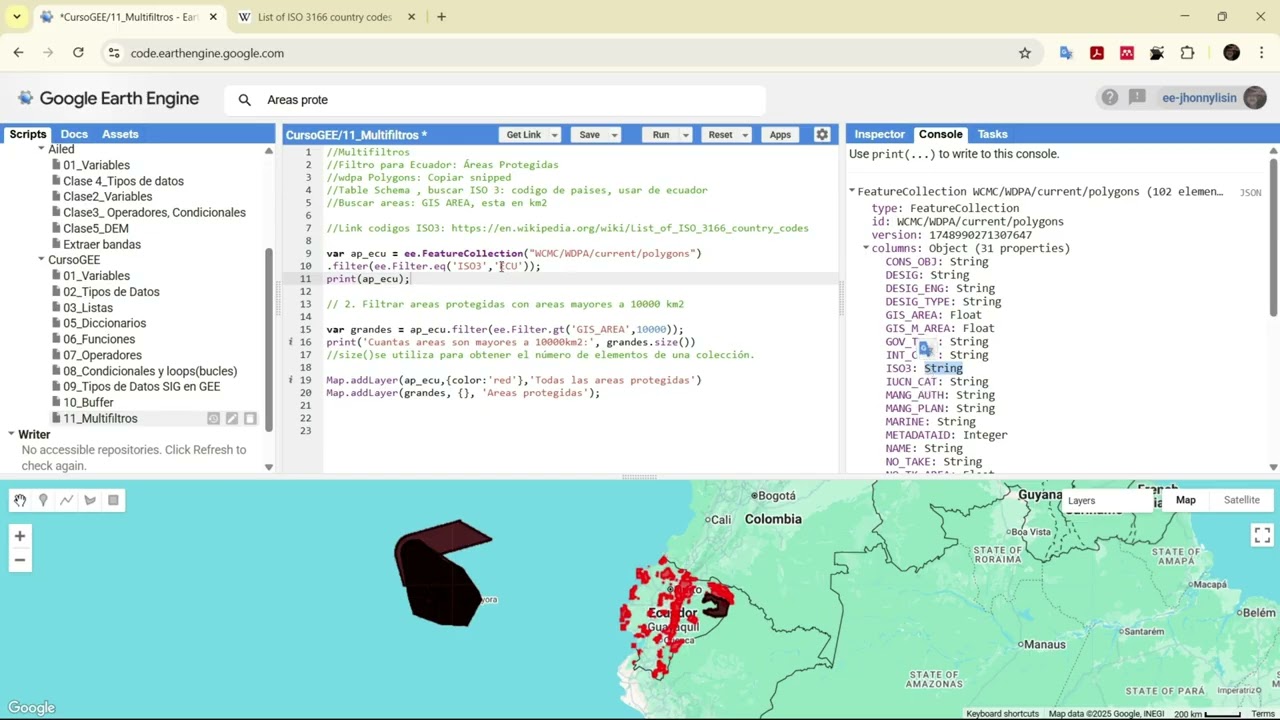The image size is (1280, 720).
Task: Bookmark this page with the star icon
Action: [1024, 53]
